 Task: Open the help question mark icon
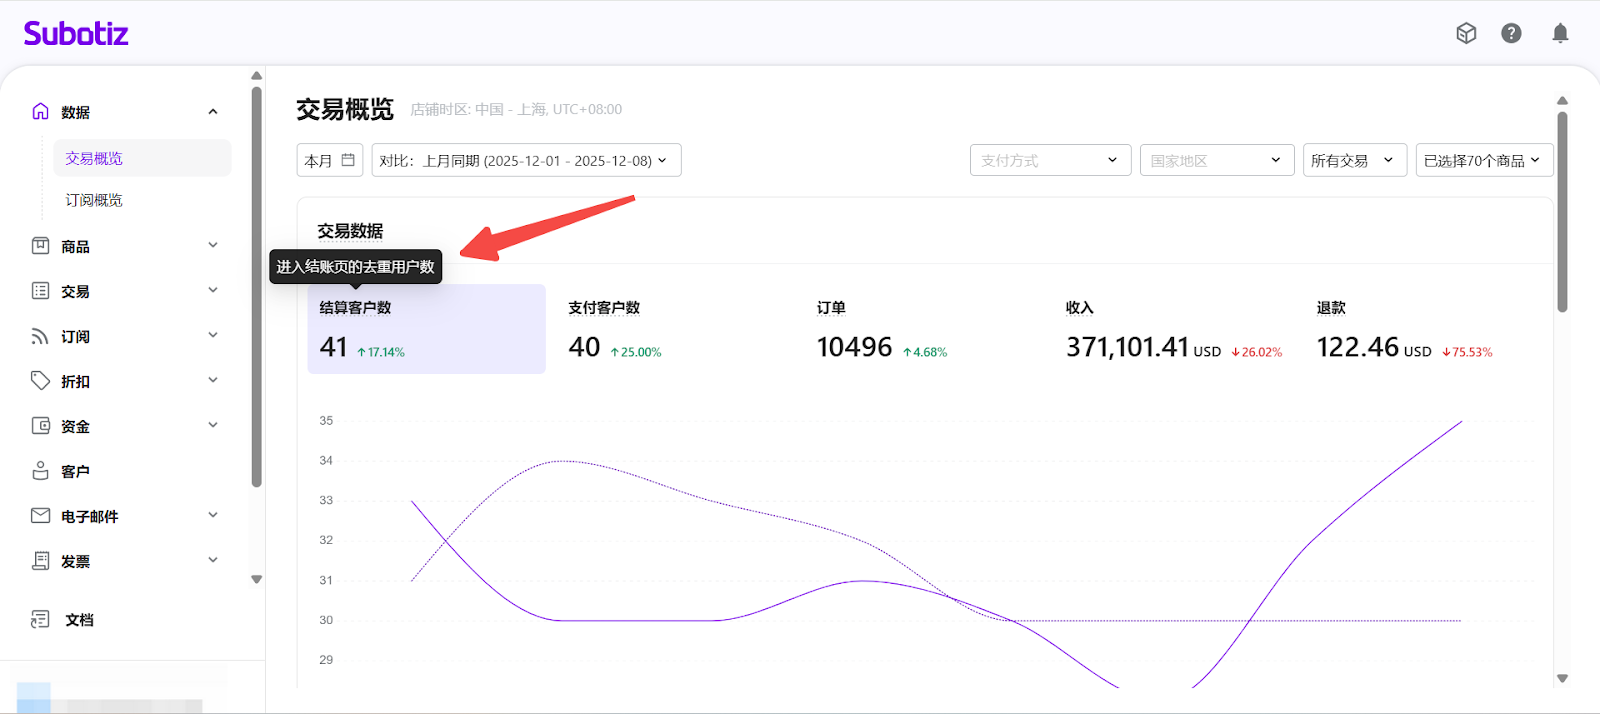click(1511, 34)
